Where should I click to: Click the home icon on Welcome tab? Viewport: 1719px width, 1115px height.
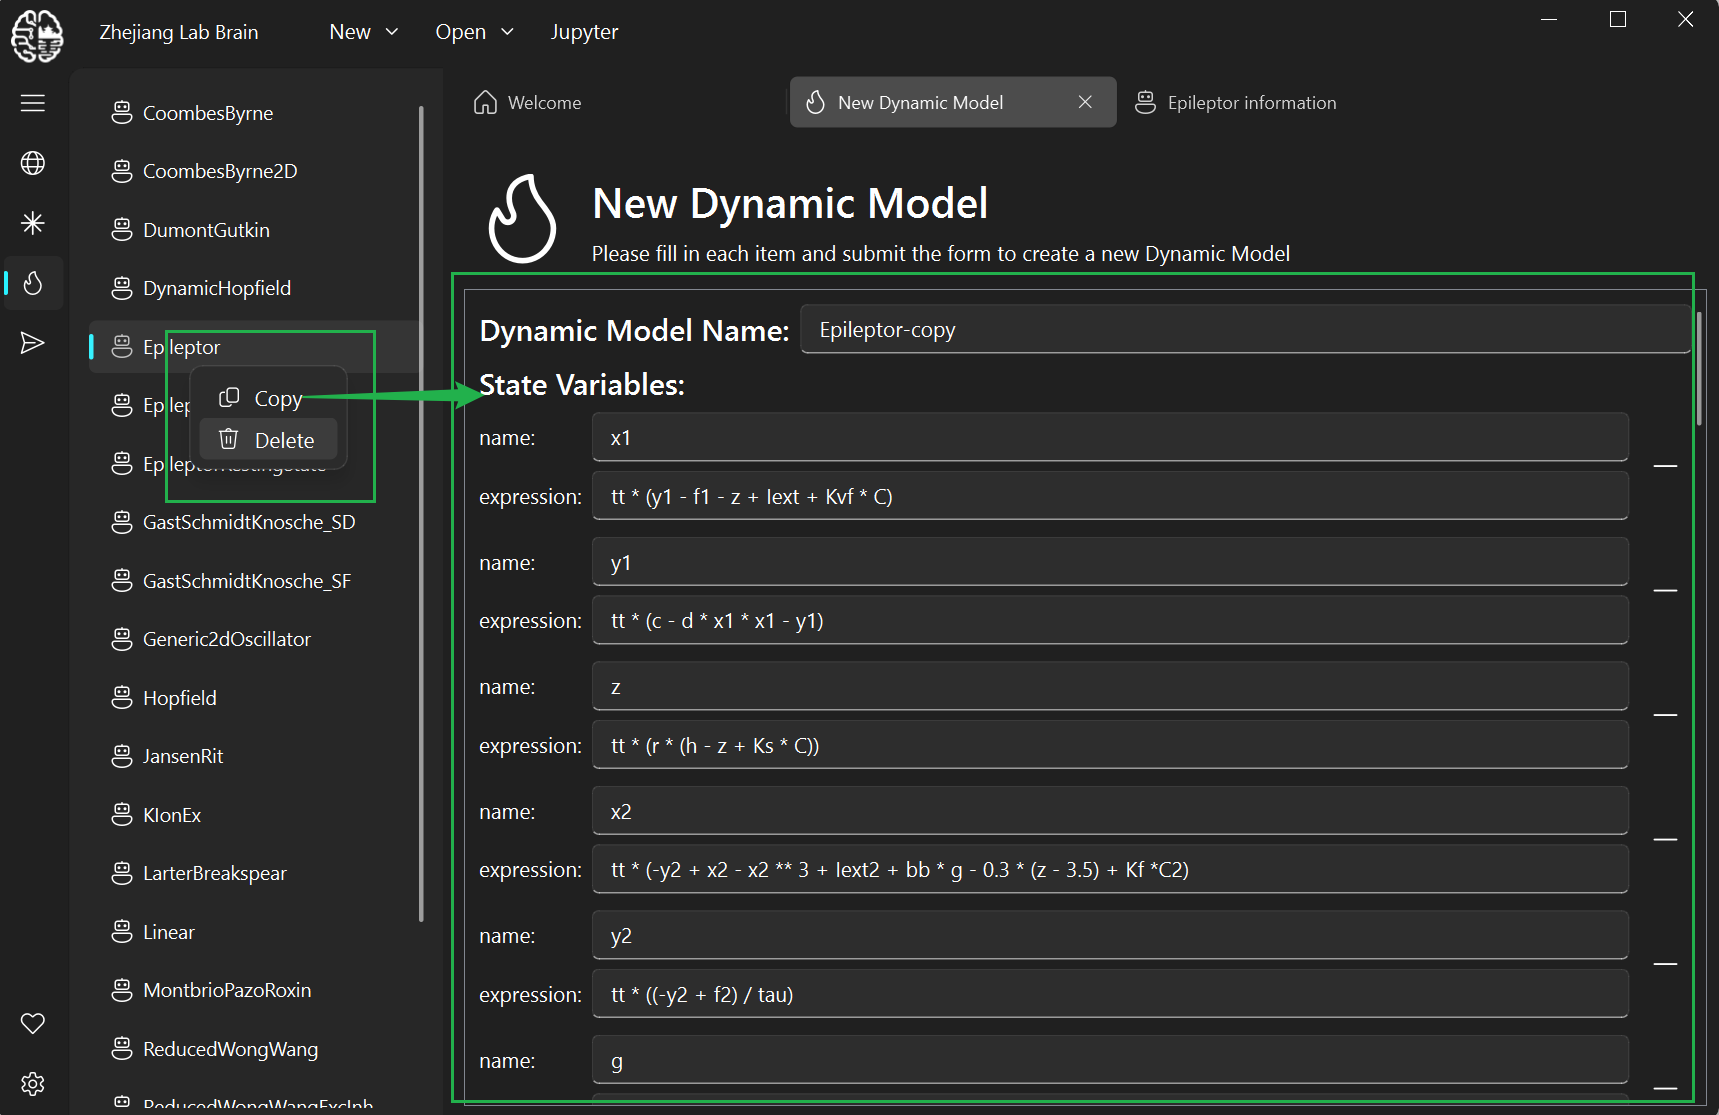[485, 102]
